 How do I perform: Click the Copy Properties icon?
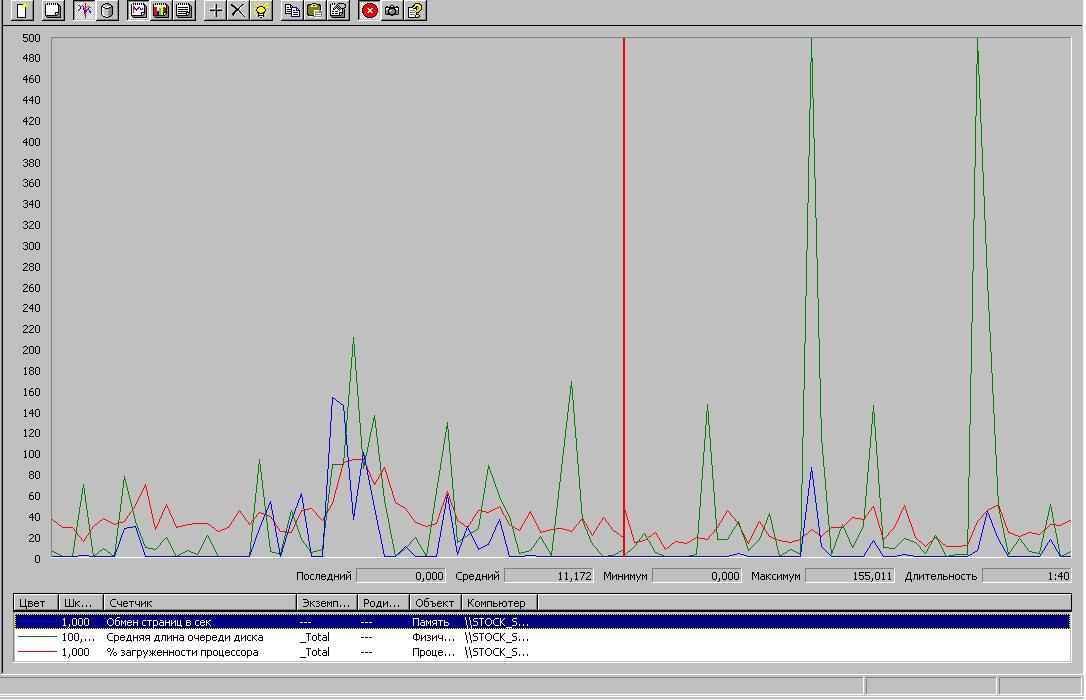click(292, 11)
